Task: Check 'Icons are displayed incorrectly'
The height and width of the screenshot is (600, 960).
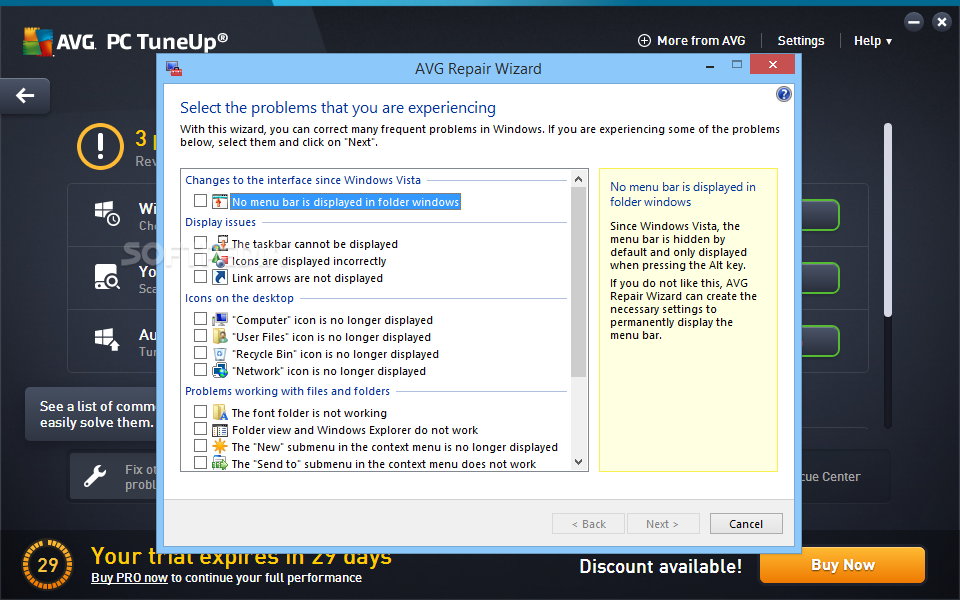Action: click(200, 260)
